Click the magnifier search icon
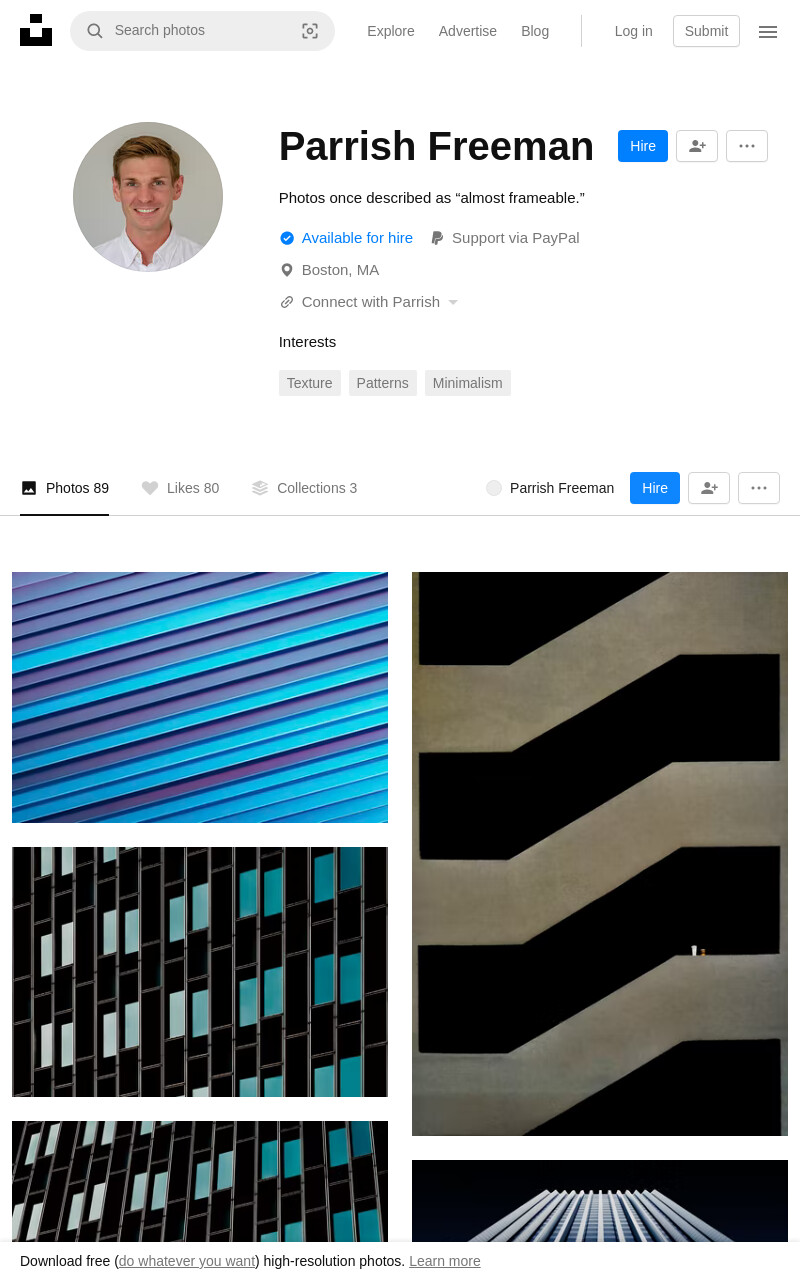The width and height of the screenshot is (800, 1280). (x=95, y=31)
